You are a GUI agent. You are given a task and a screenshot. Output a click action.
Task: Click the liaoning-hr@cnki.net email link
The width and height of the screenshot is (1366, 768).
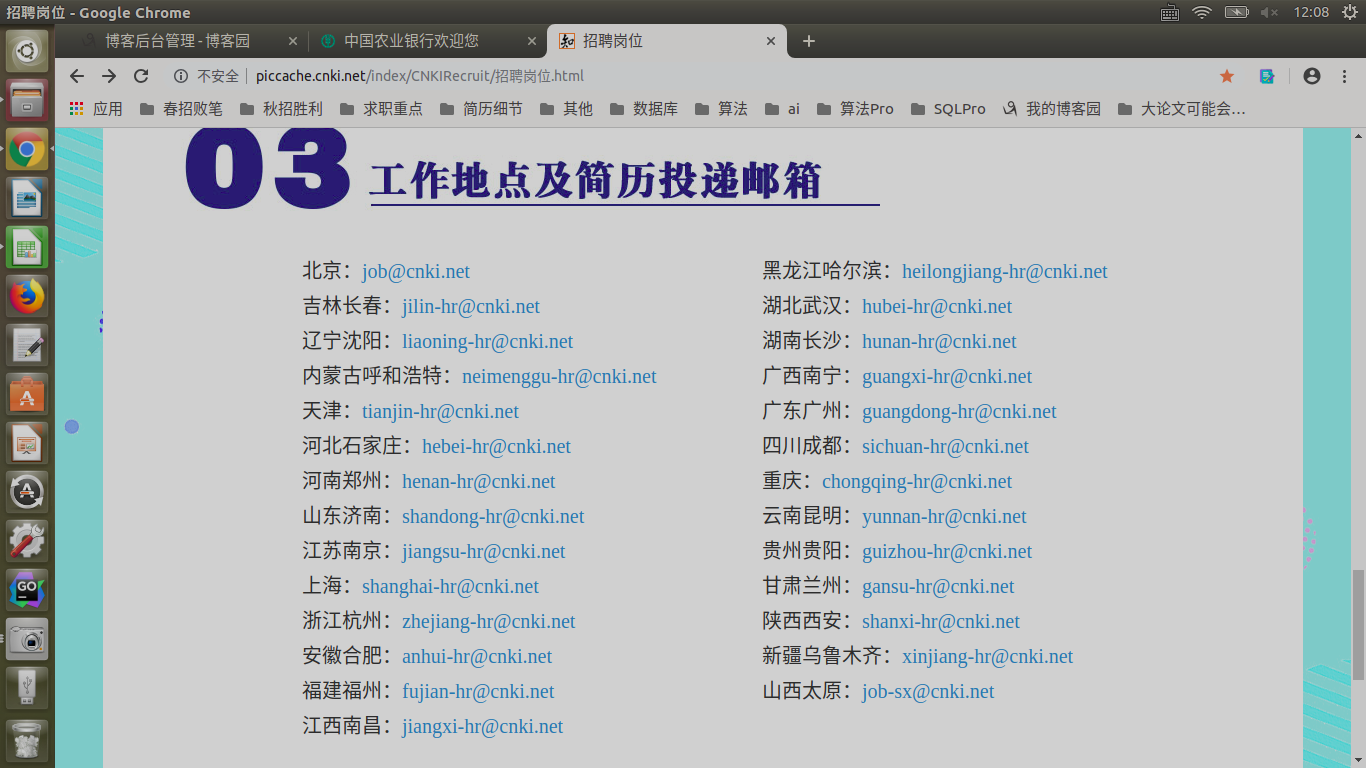tap(488, 341)
